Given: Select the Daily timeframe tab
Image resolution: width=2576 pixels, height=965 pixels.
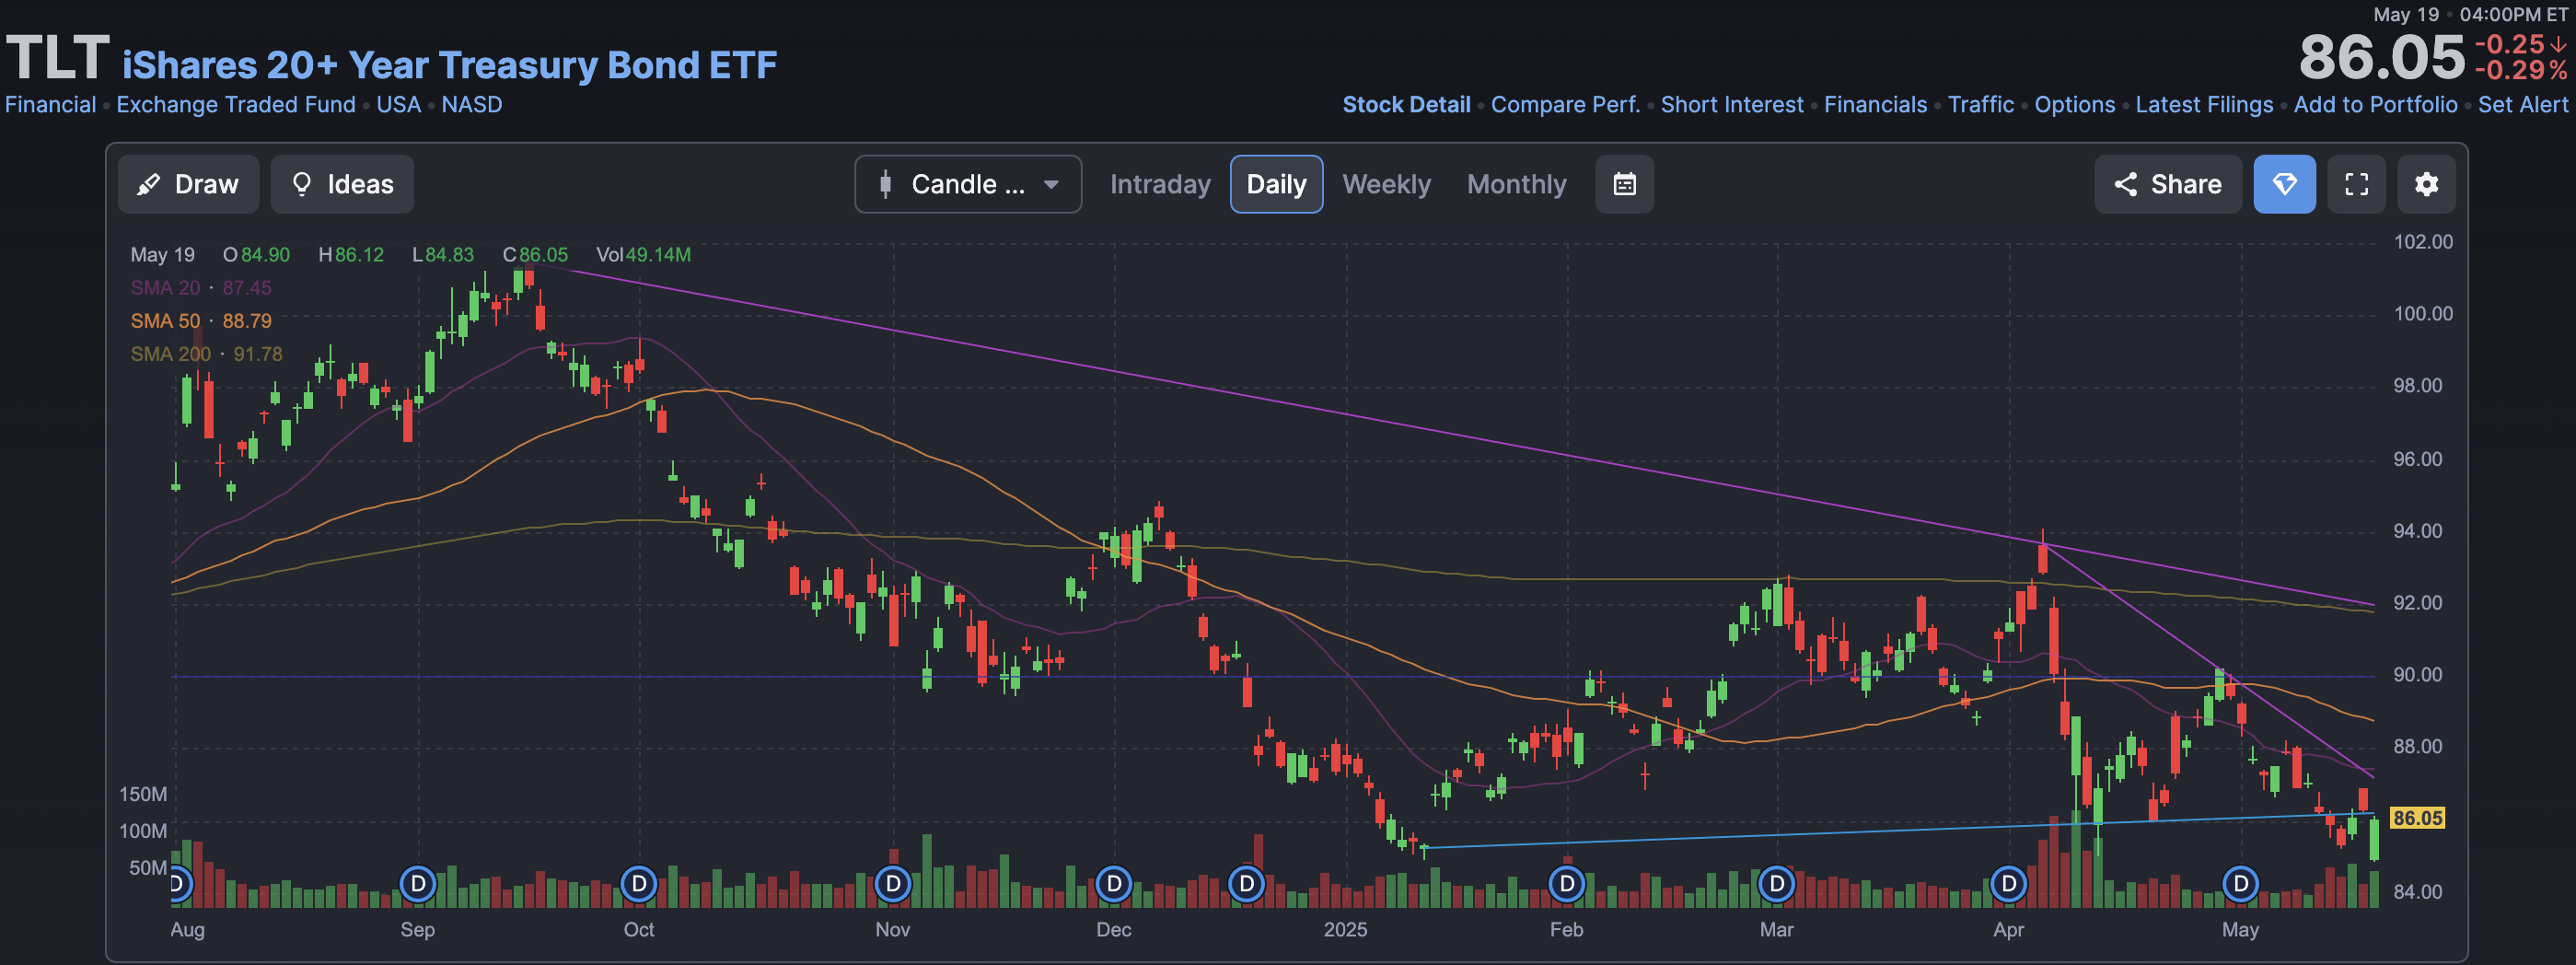Looking at the screenshot, I should 1276,184.
